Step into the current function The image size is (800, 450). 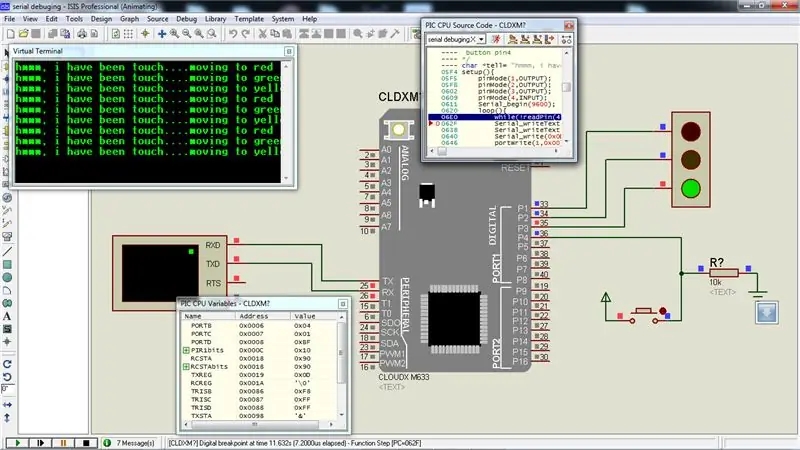click(525, 39)
